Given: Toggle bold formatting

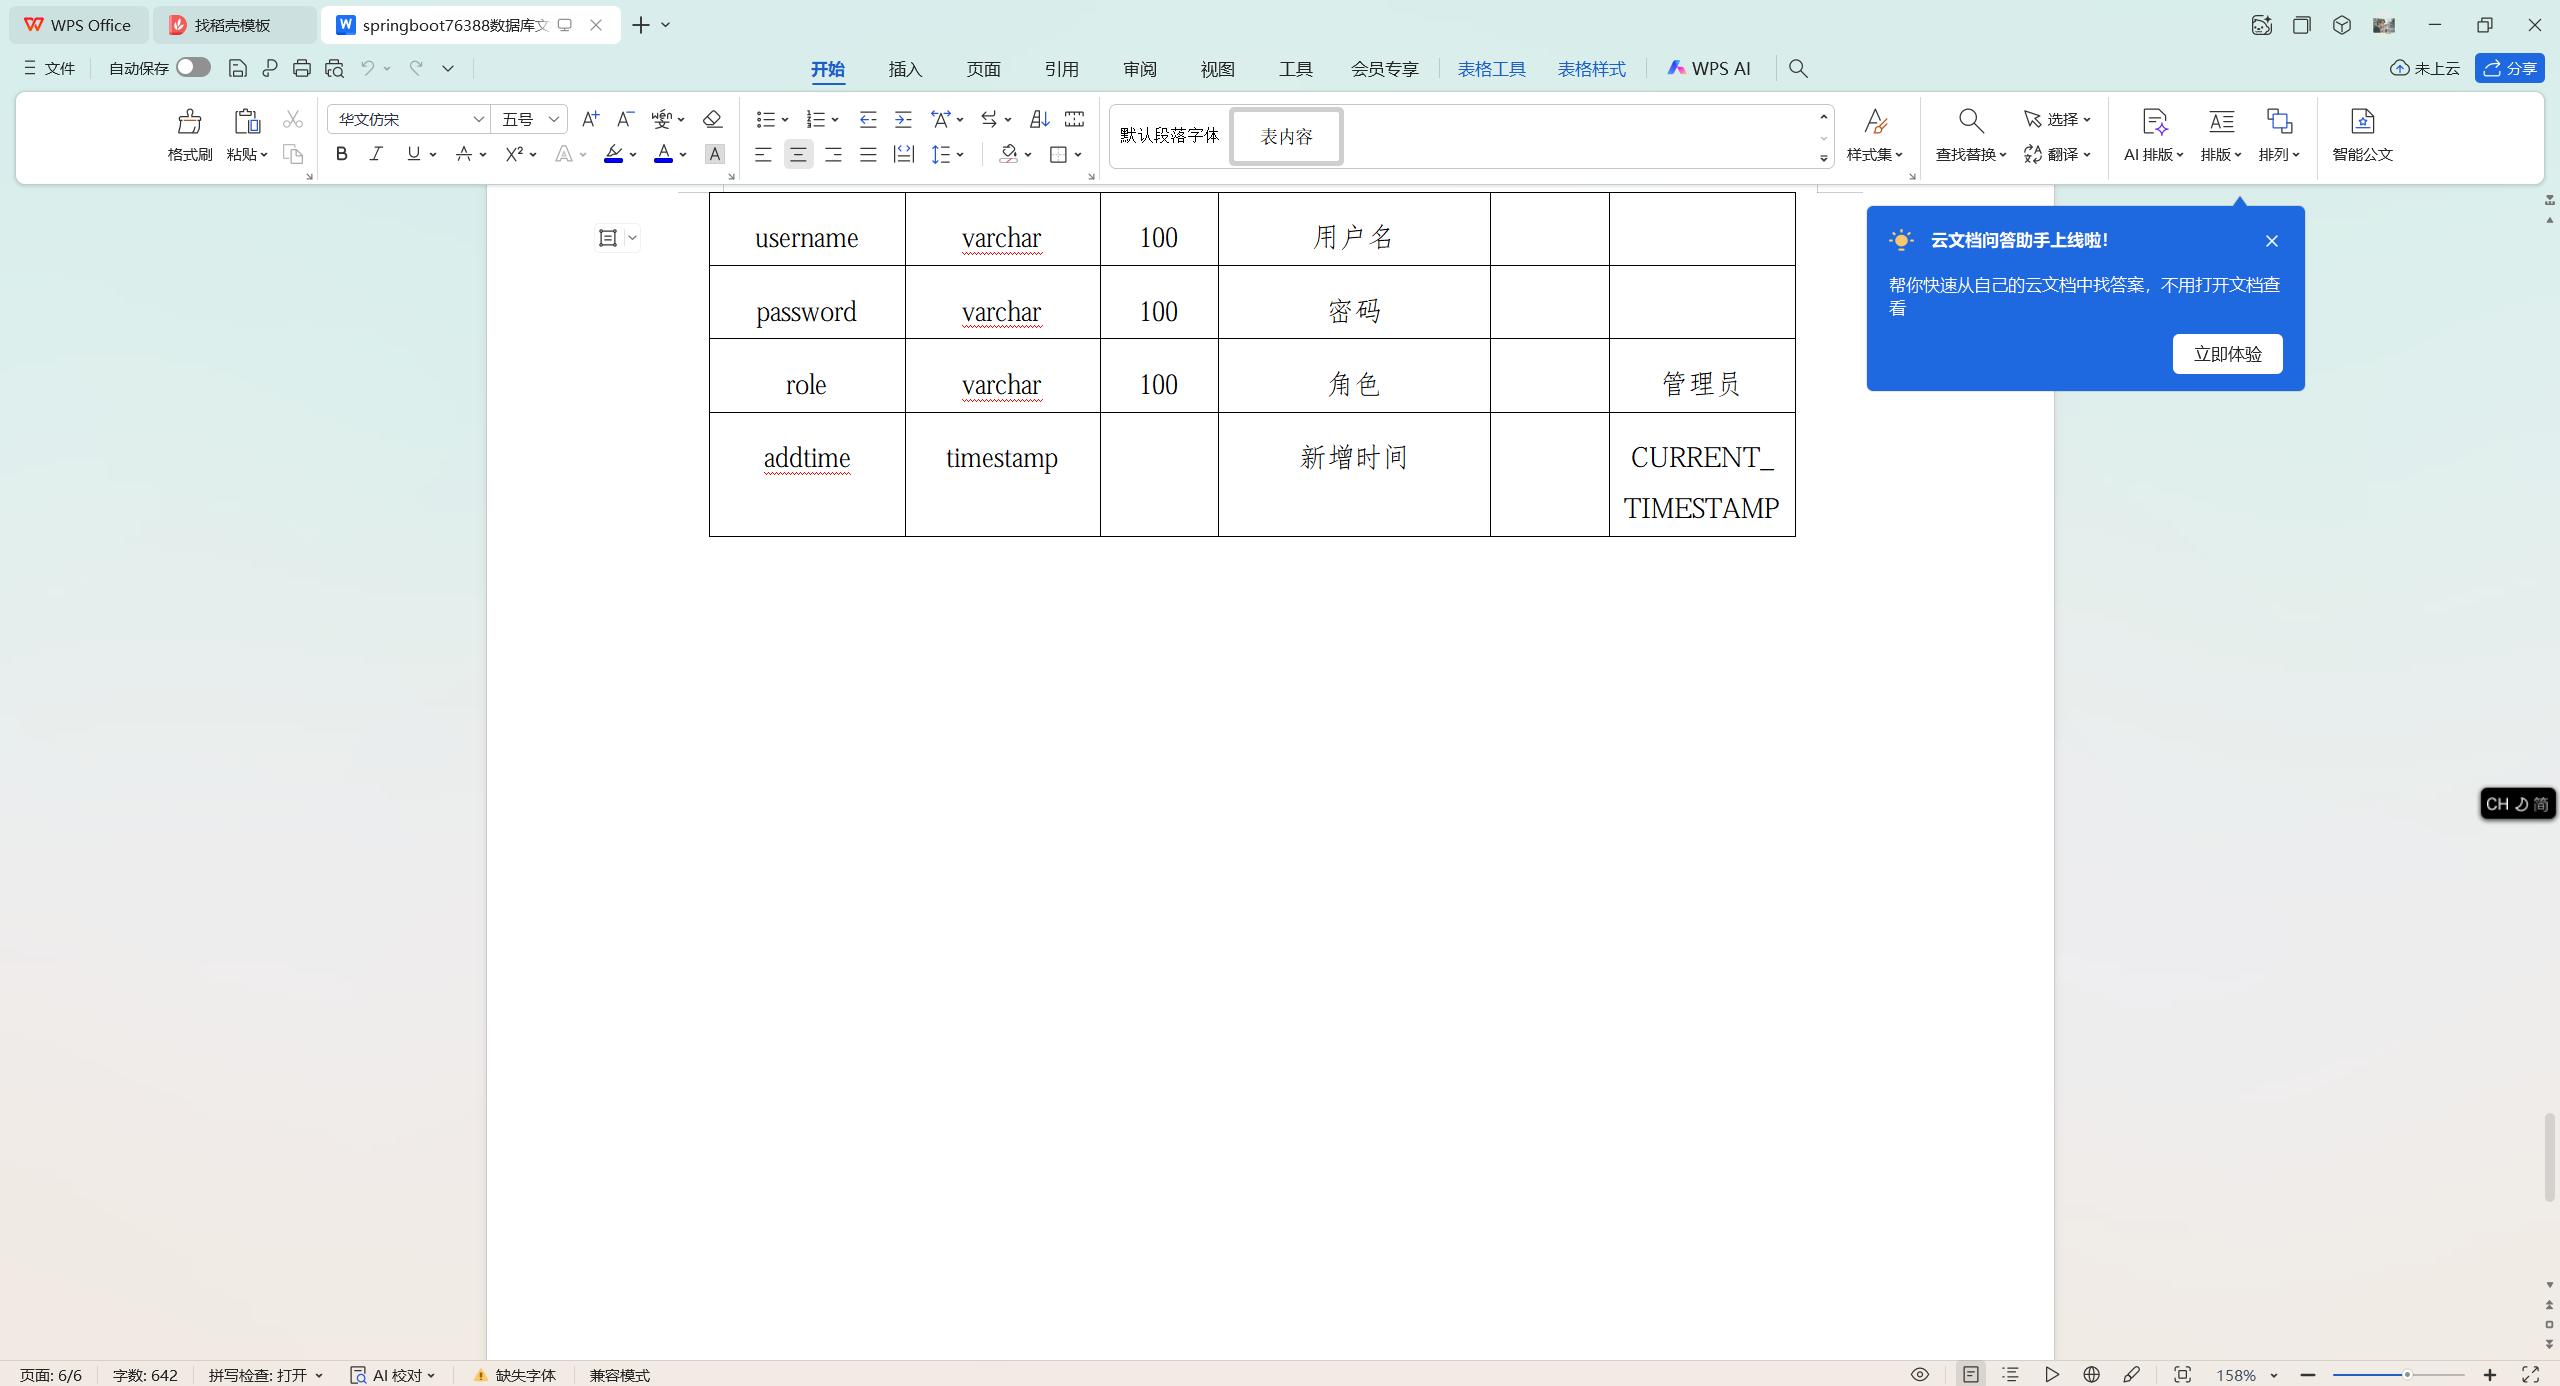Looking at the screenshot, I should click(341, 153).
